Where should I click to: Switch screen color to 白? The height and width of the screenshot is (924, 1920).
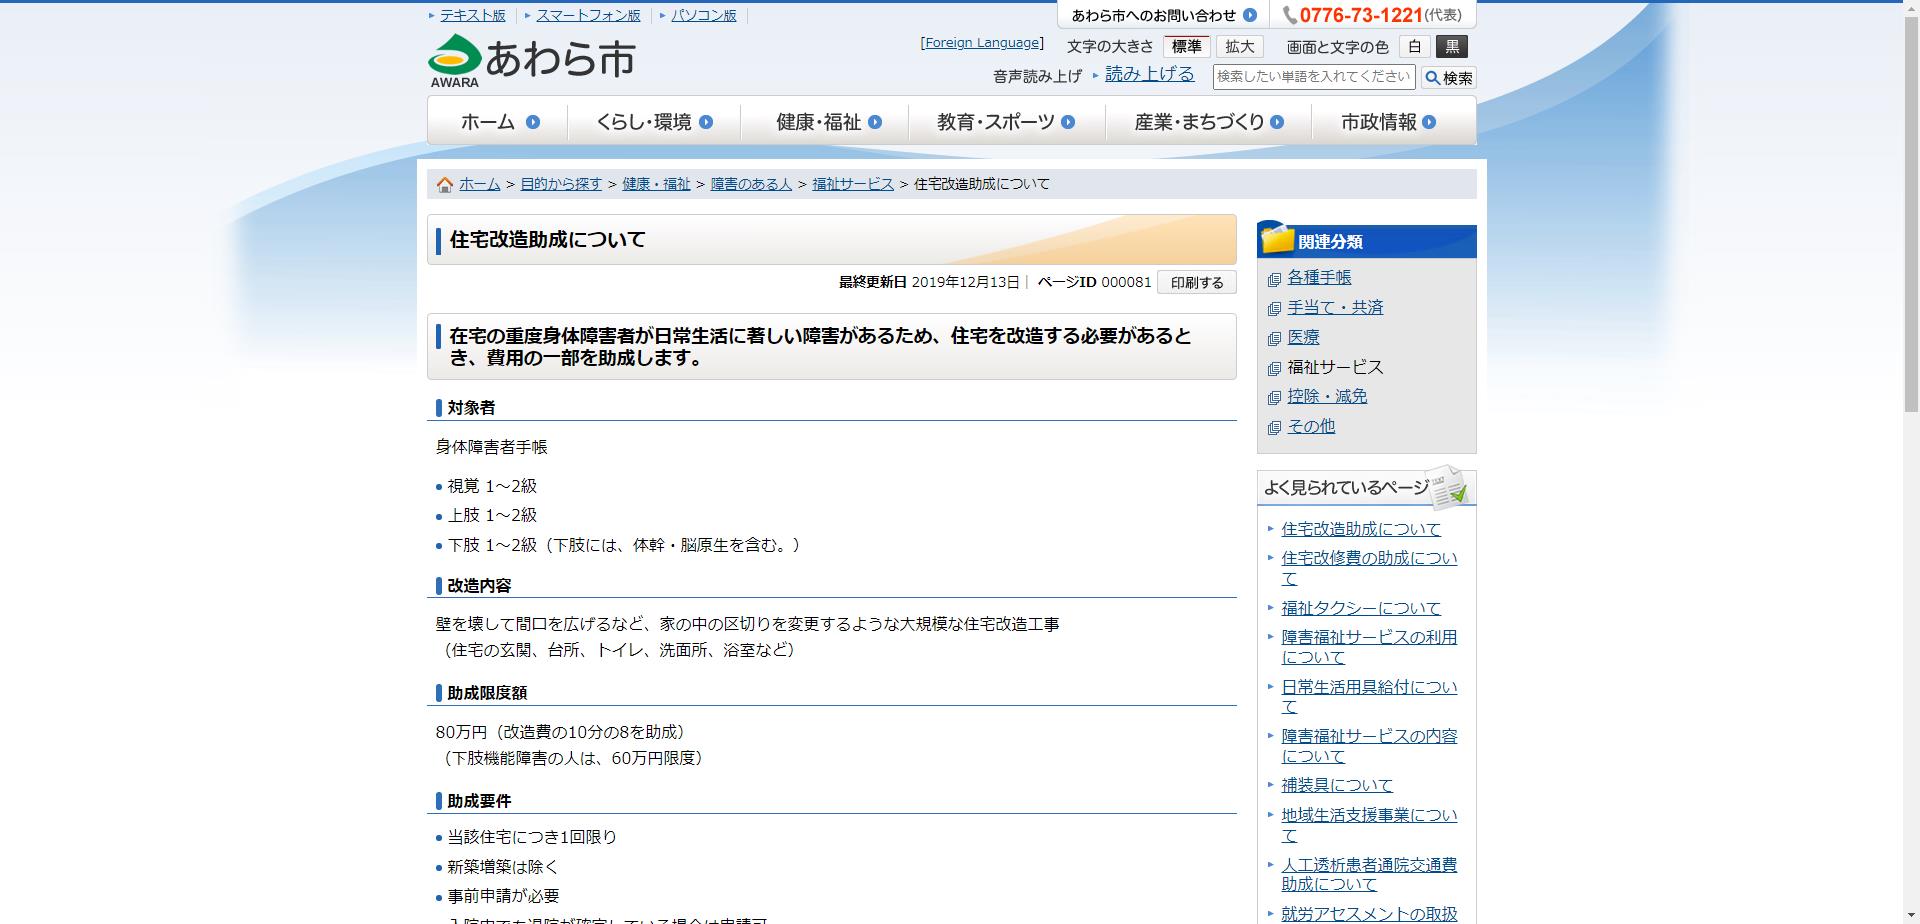click(x=1414, y=47)
